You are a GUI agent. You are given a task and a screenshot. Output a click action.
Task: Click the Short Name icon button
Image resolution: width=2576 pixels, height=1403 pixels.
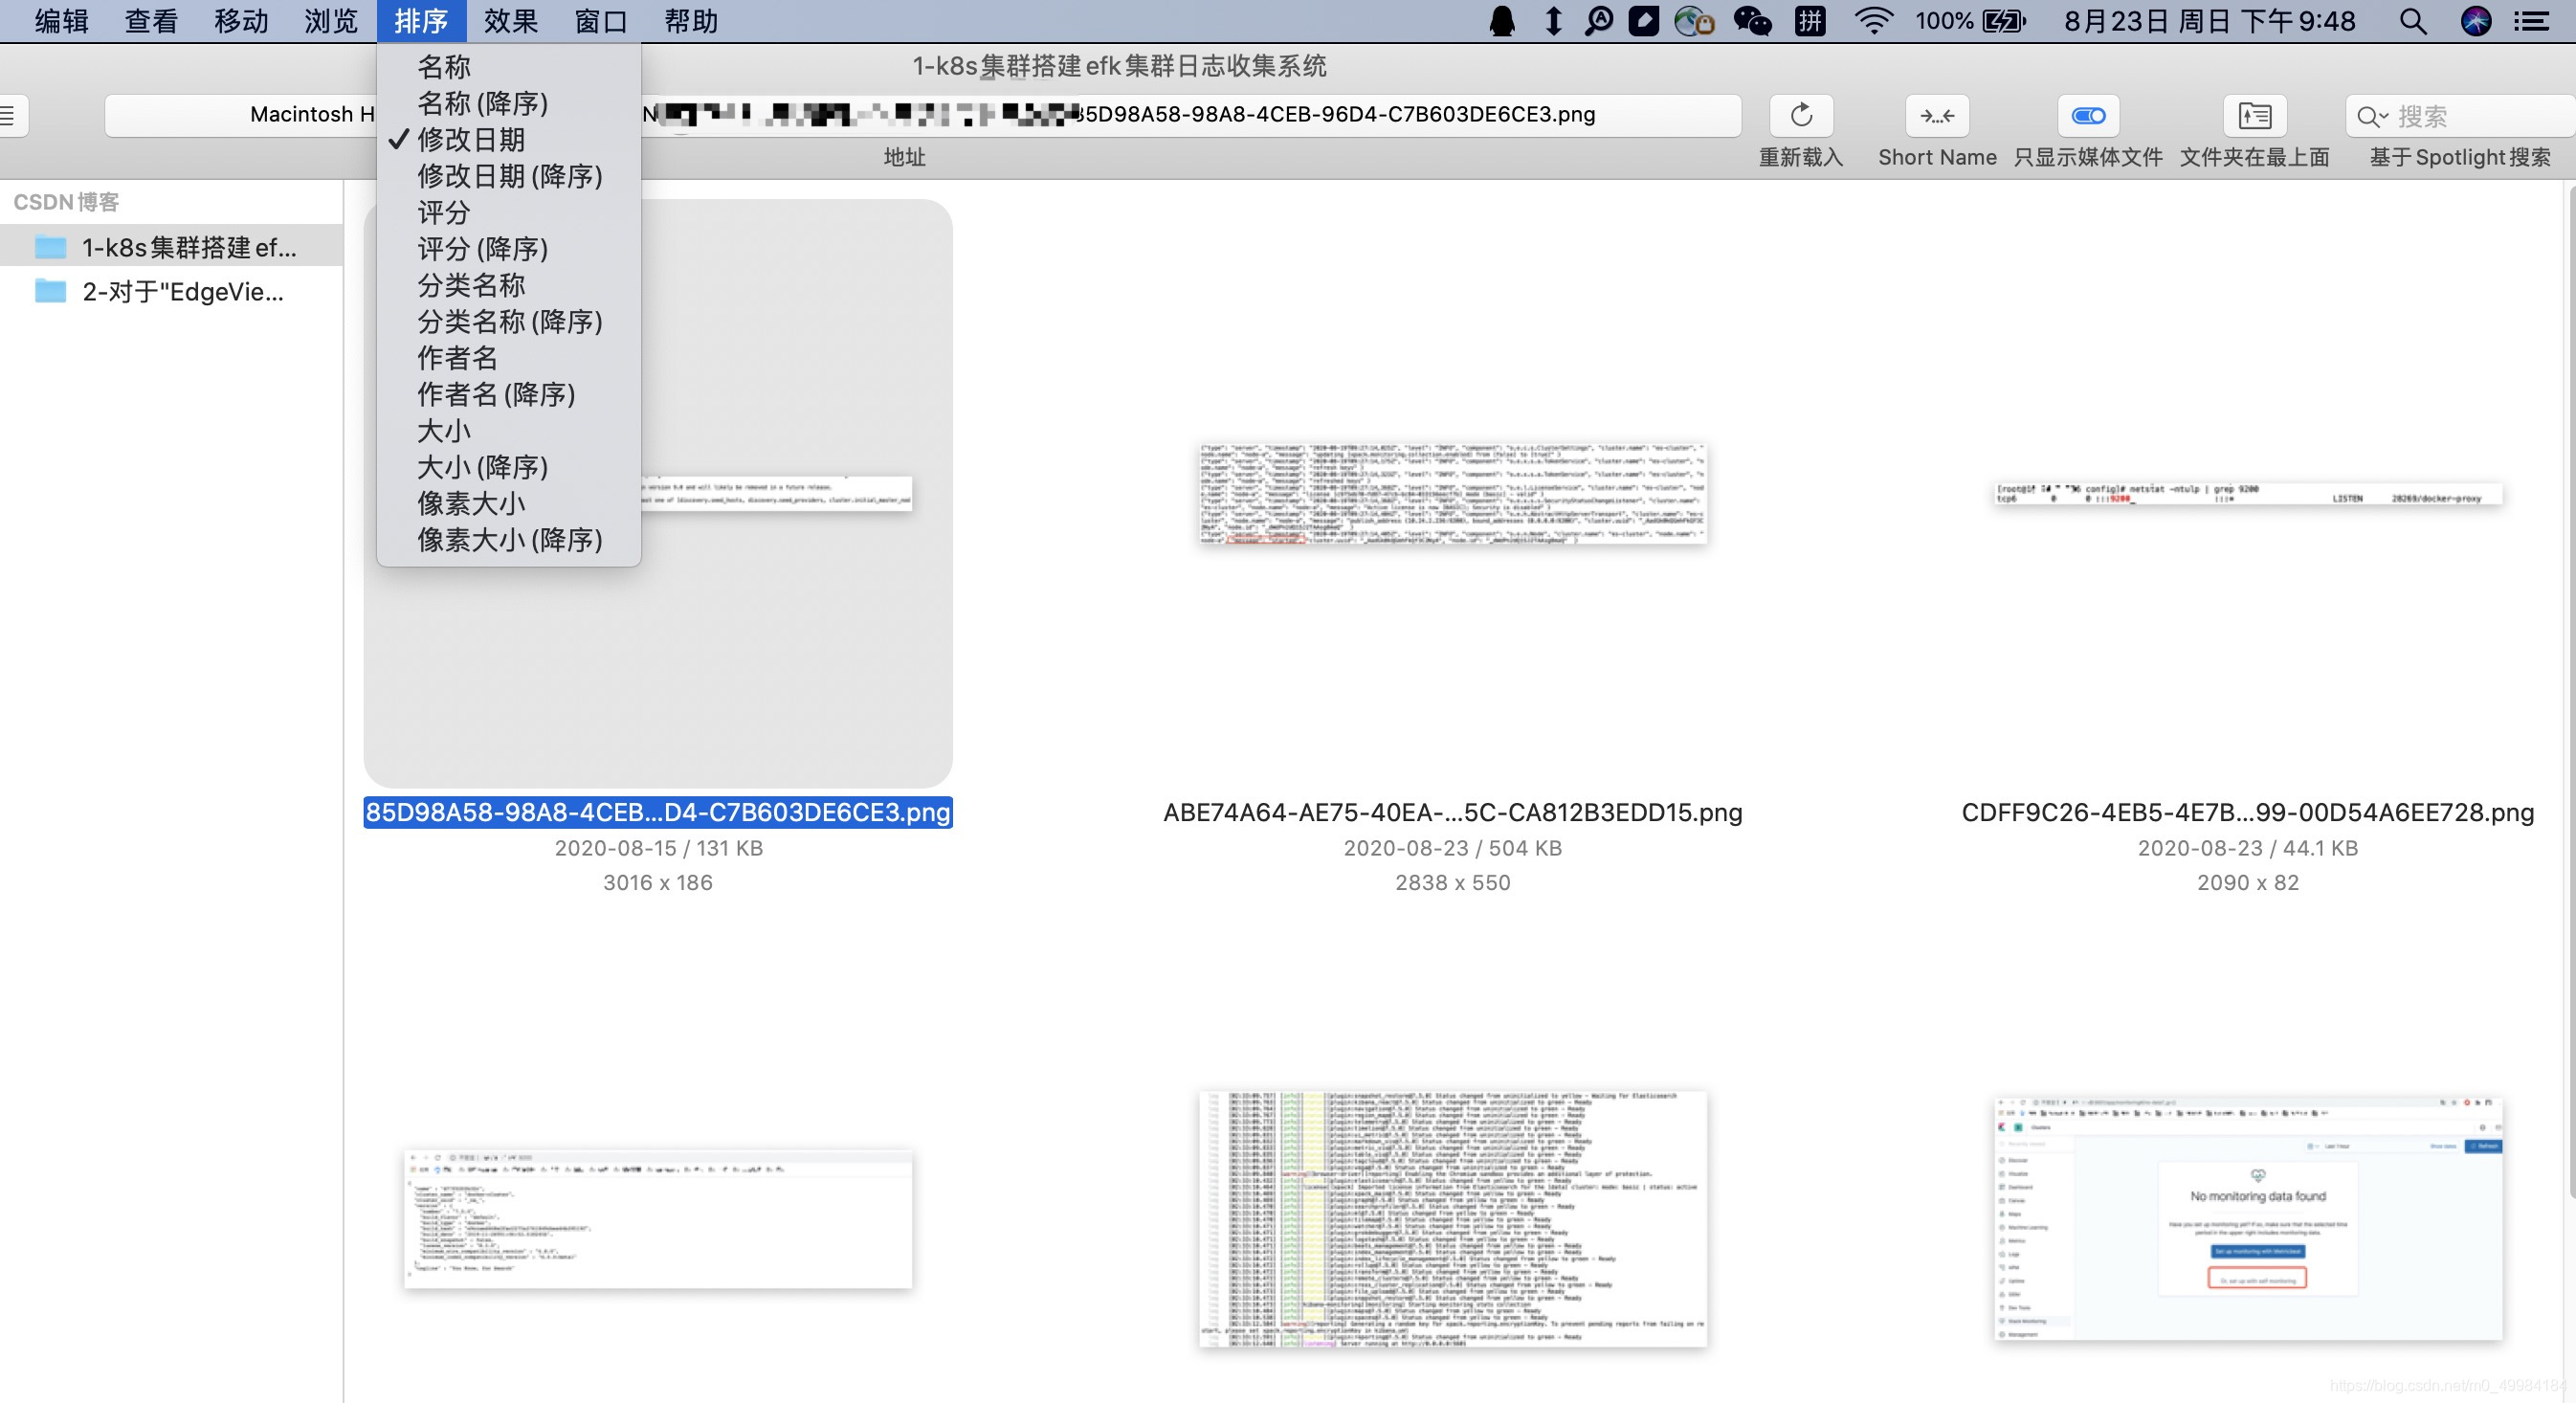[1937, 116]
